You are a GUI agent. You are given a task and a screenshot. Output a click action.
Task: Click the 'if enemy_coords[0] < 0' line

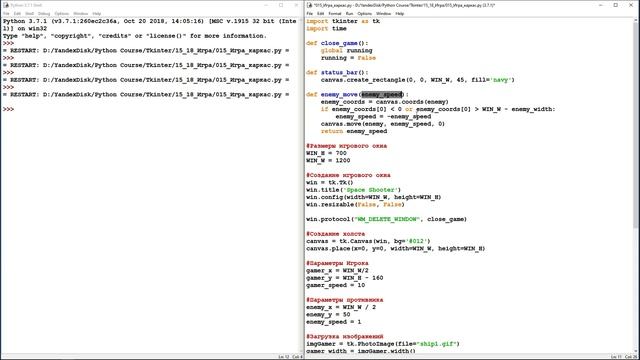coord(438,109)
